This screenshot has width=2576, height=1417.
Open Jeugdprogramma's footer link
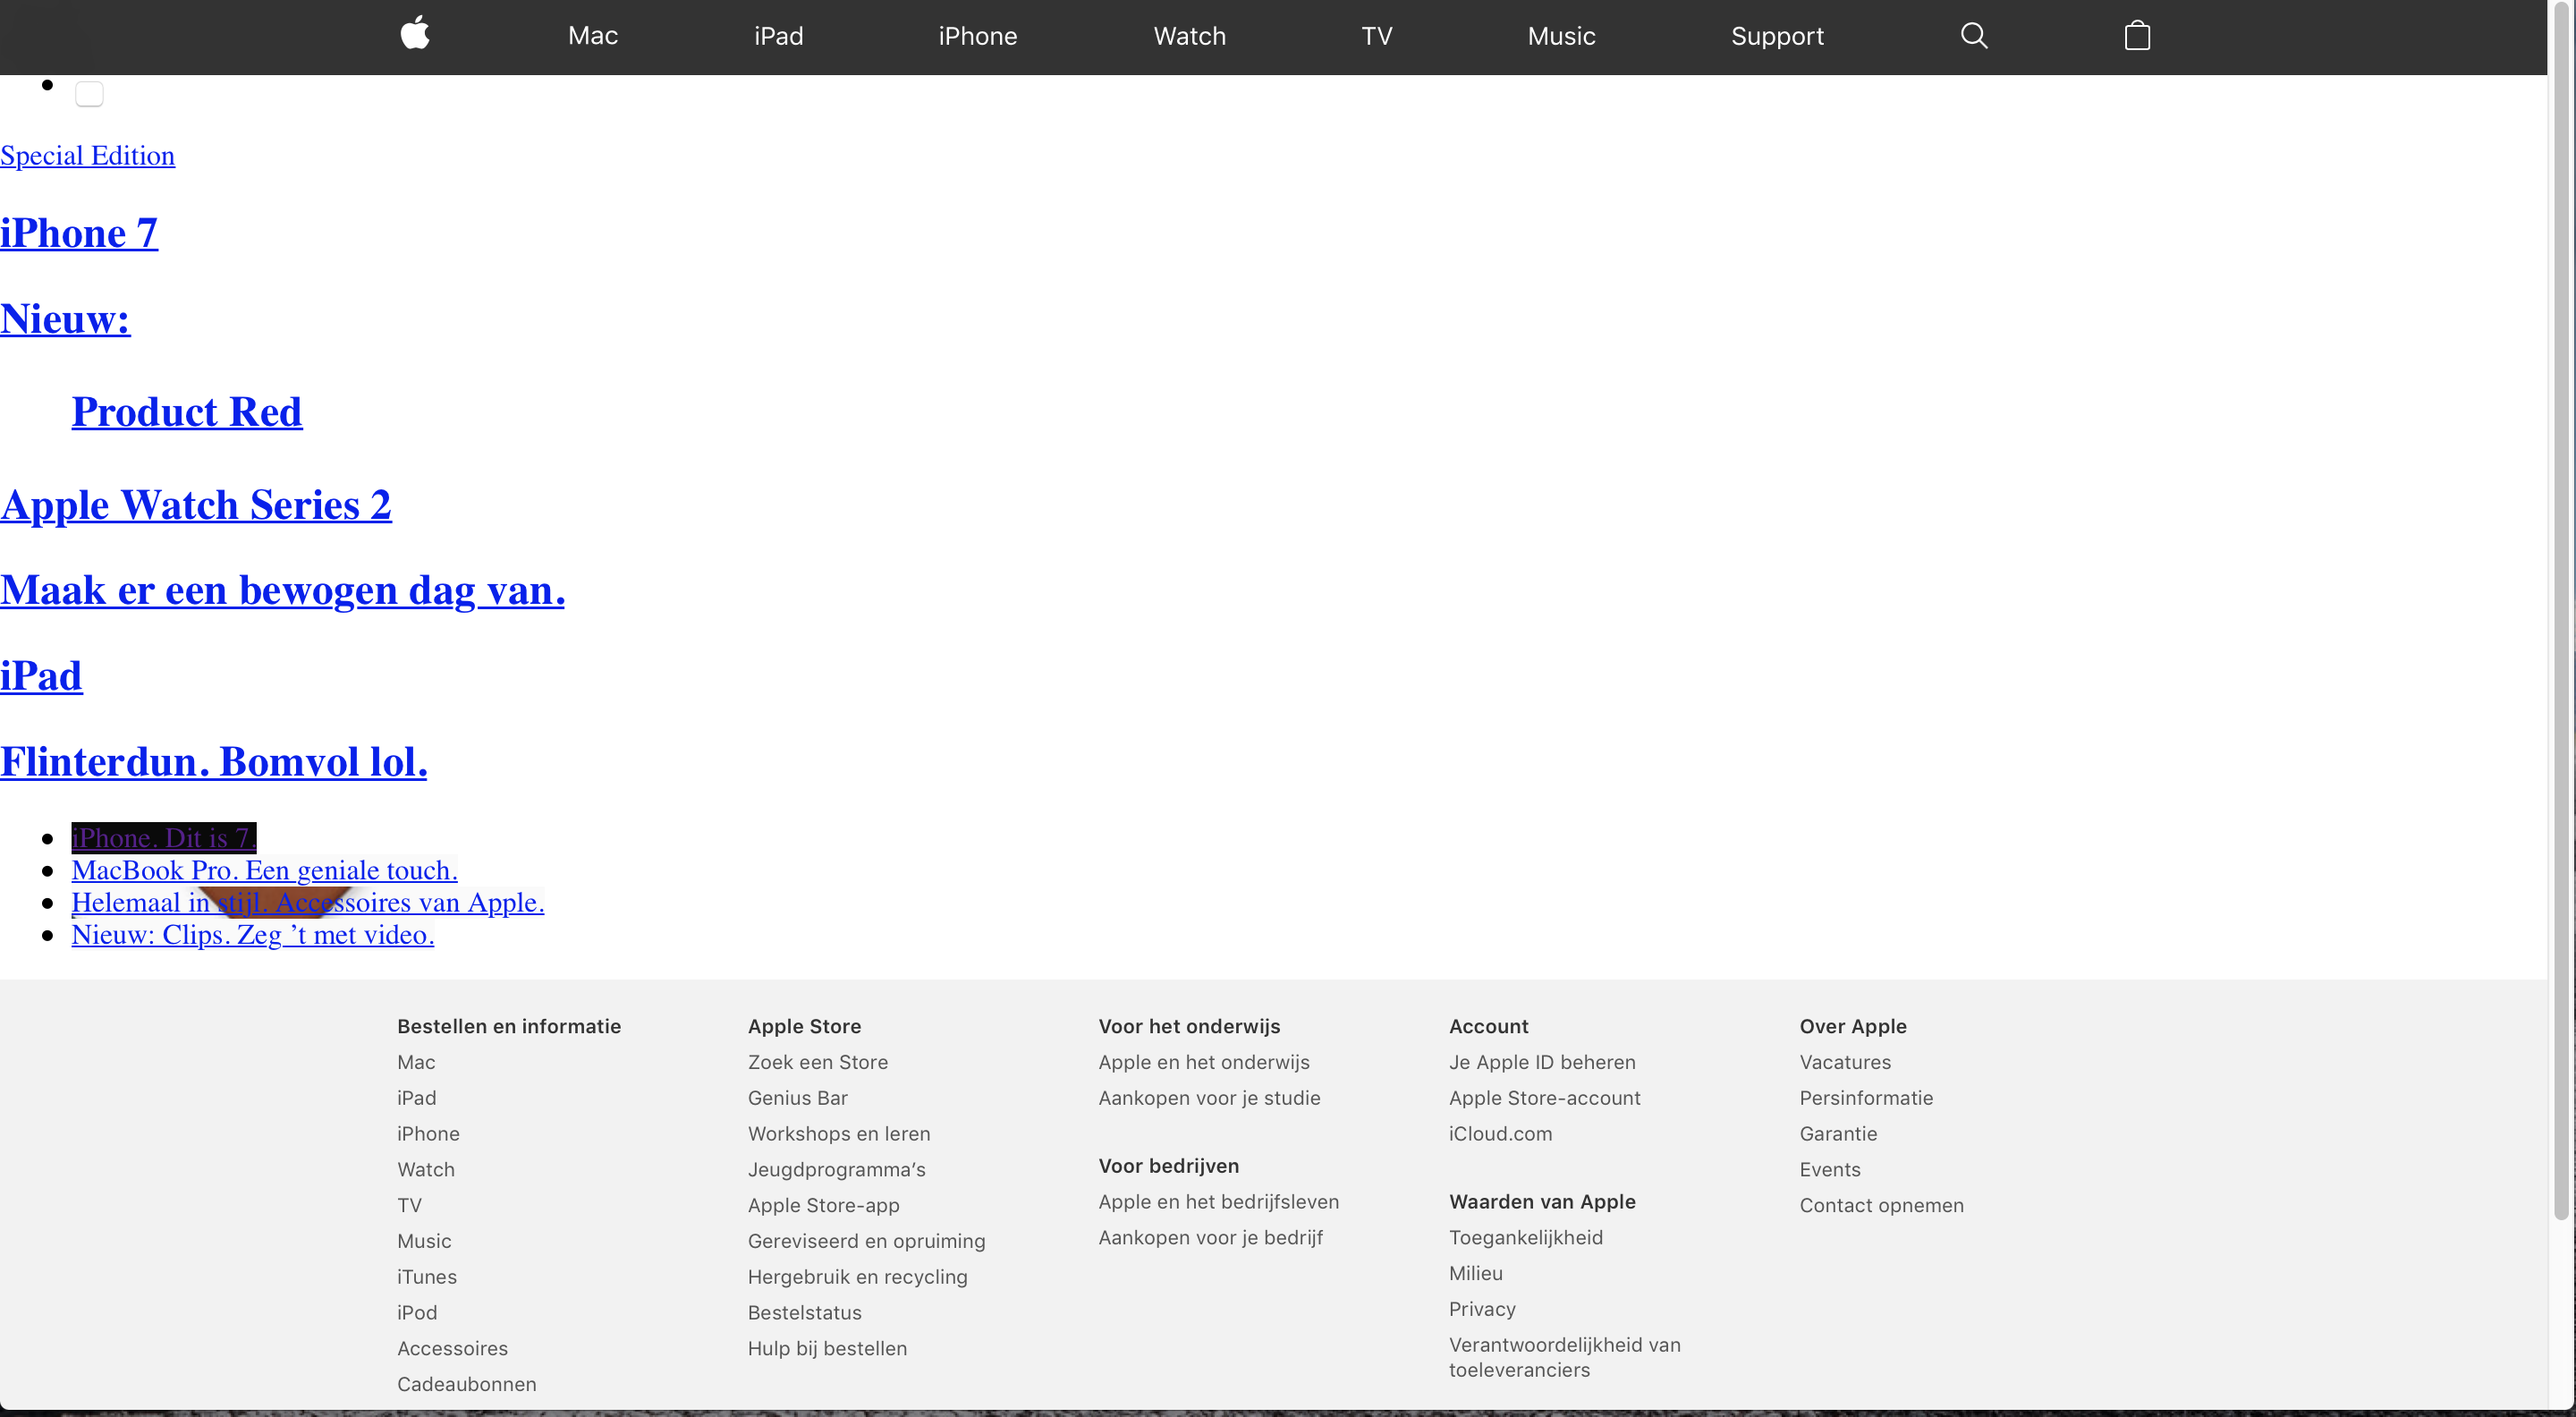[x=837, y=1170]
